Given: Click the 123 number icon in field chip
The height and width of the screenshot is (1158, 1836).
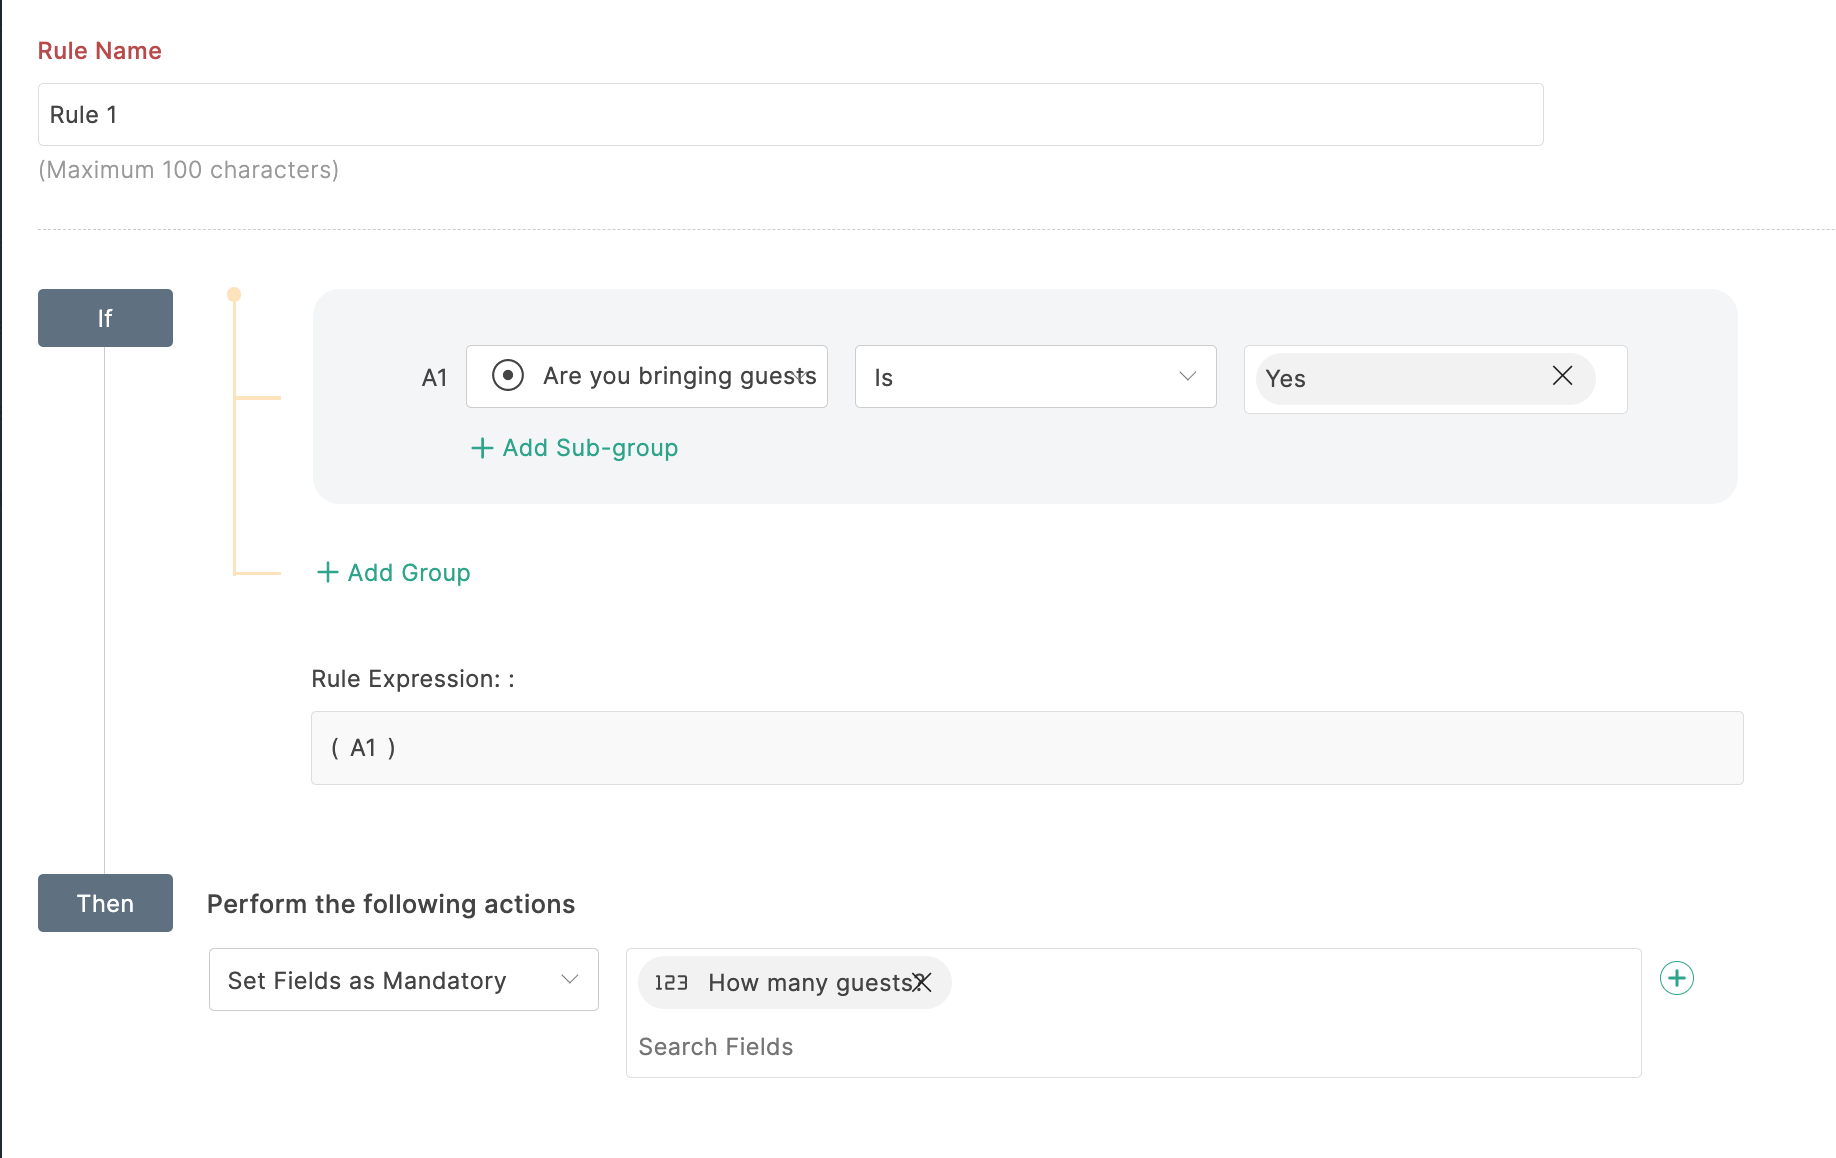Looking at the screenshot, I should [x=671, y=983].
